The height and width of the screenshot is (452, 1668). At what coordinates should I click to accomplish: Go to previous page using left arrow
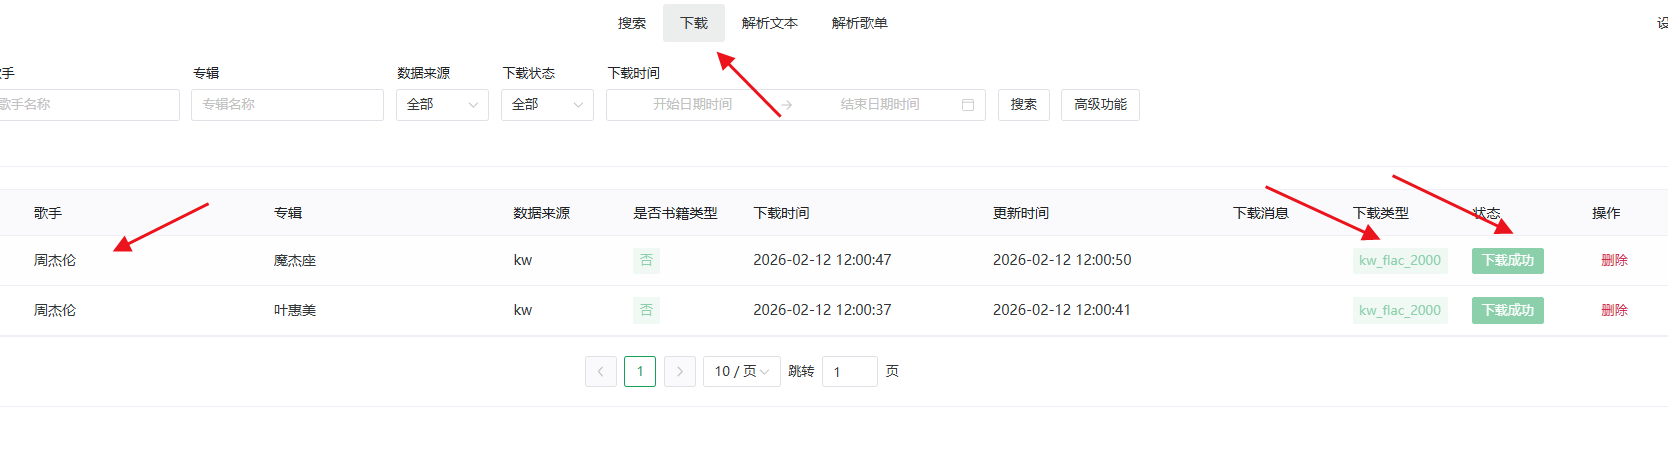click(x=600, y=372)
